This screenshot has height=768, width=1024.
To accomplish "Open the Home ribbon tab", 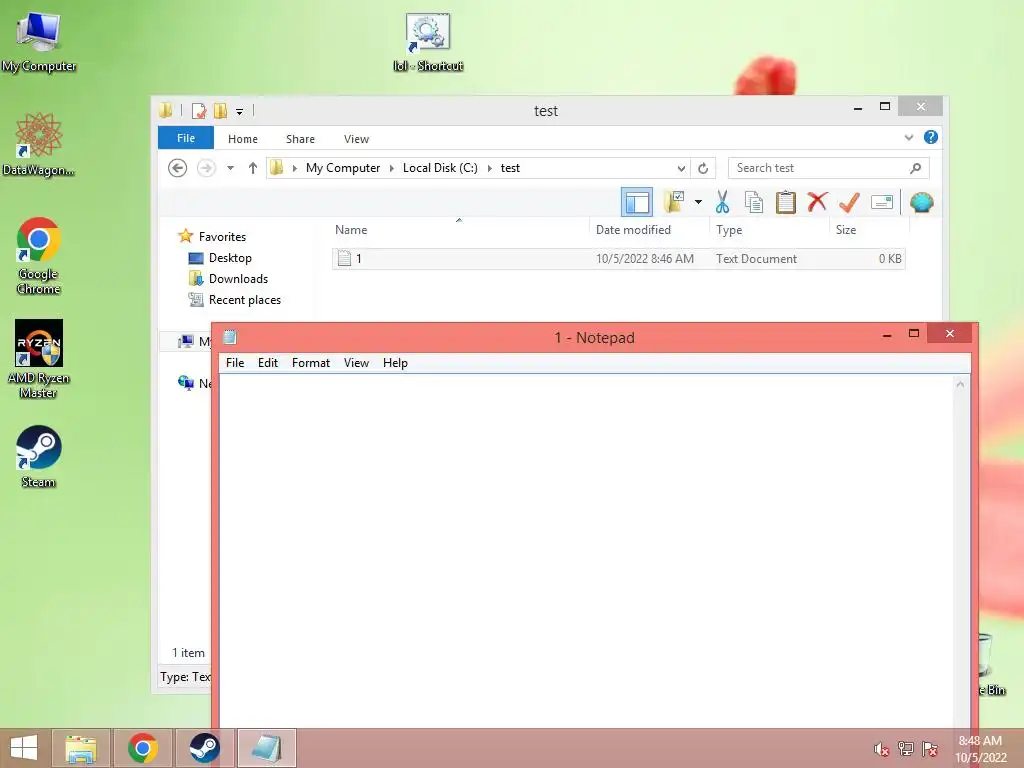I will [243, 139].
